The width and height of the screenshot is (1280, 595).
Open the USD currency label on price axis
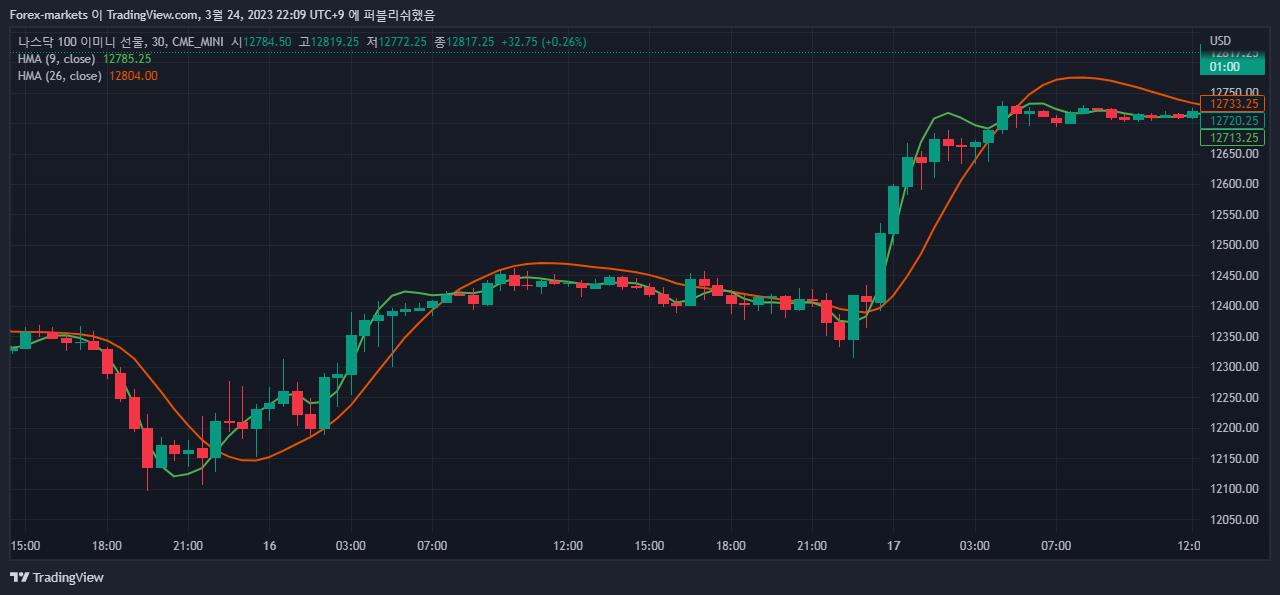click(x=1220, y=41)
